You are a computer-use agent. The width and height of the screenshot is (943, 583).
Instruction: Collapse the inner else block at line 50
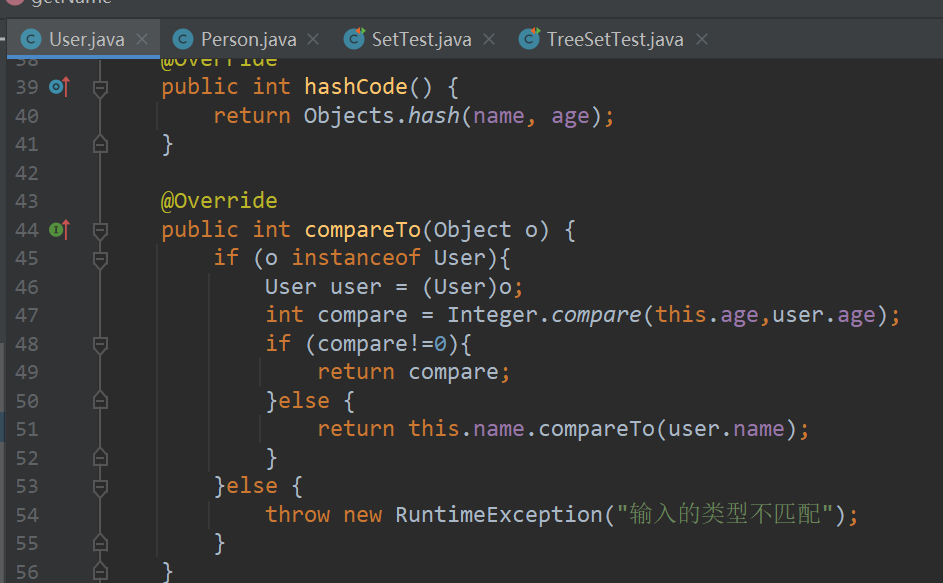[x=100, y=401]
